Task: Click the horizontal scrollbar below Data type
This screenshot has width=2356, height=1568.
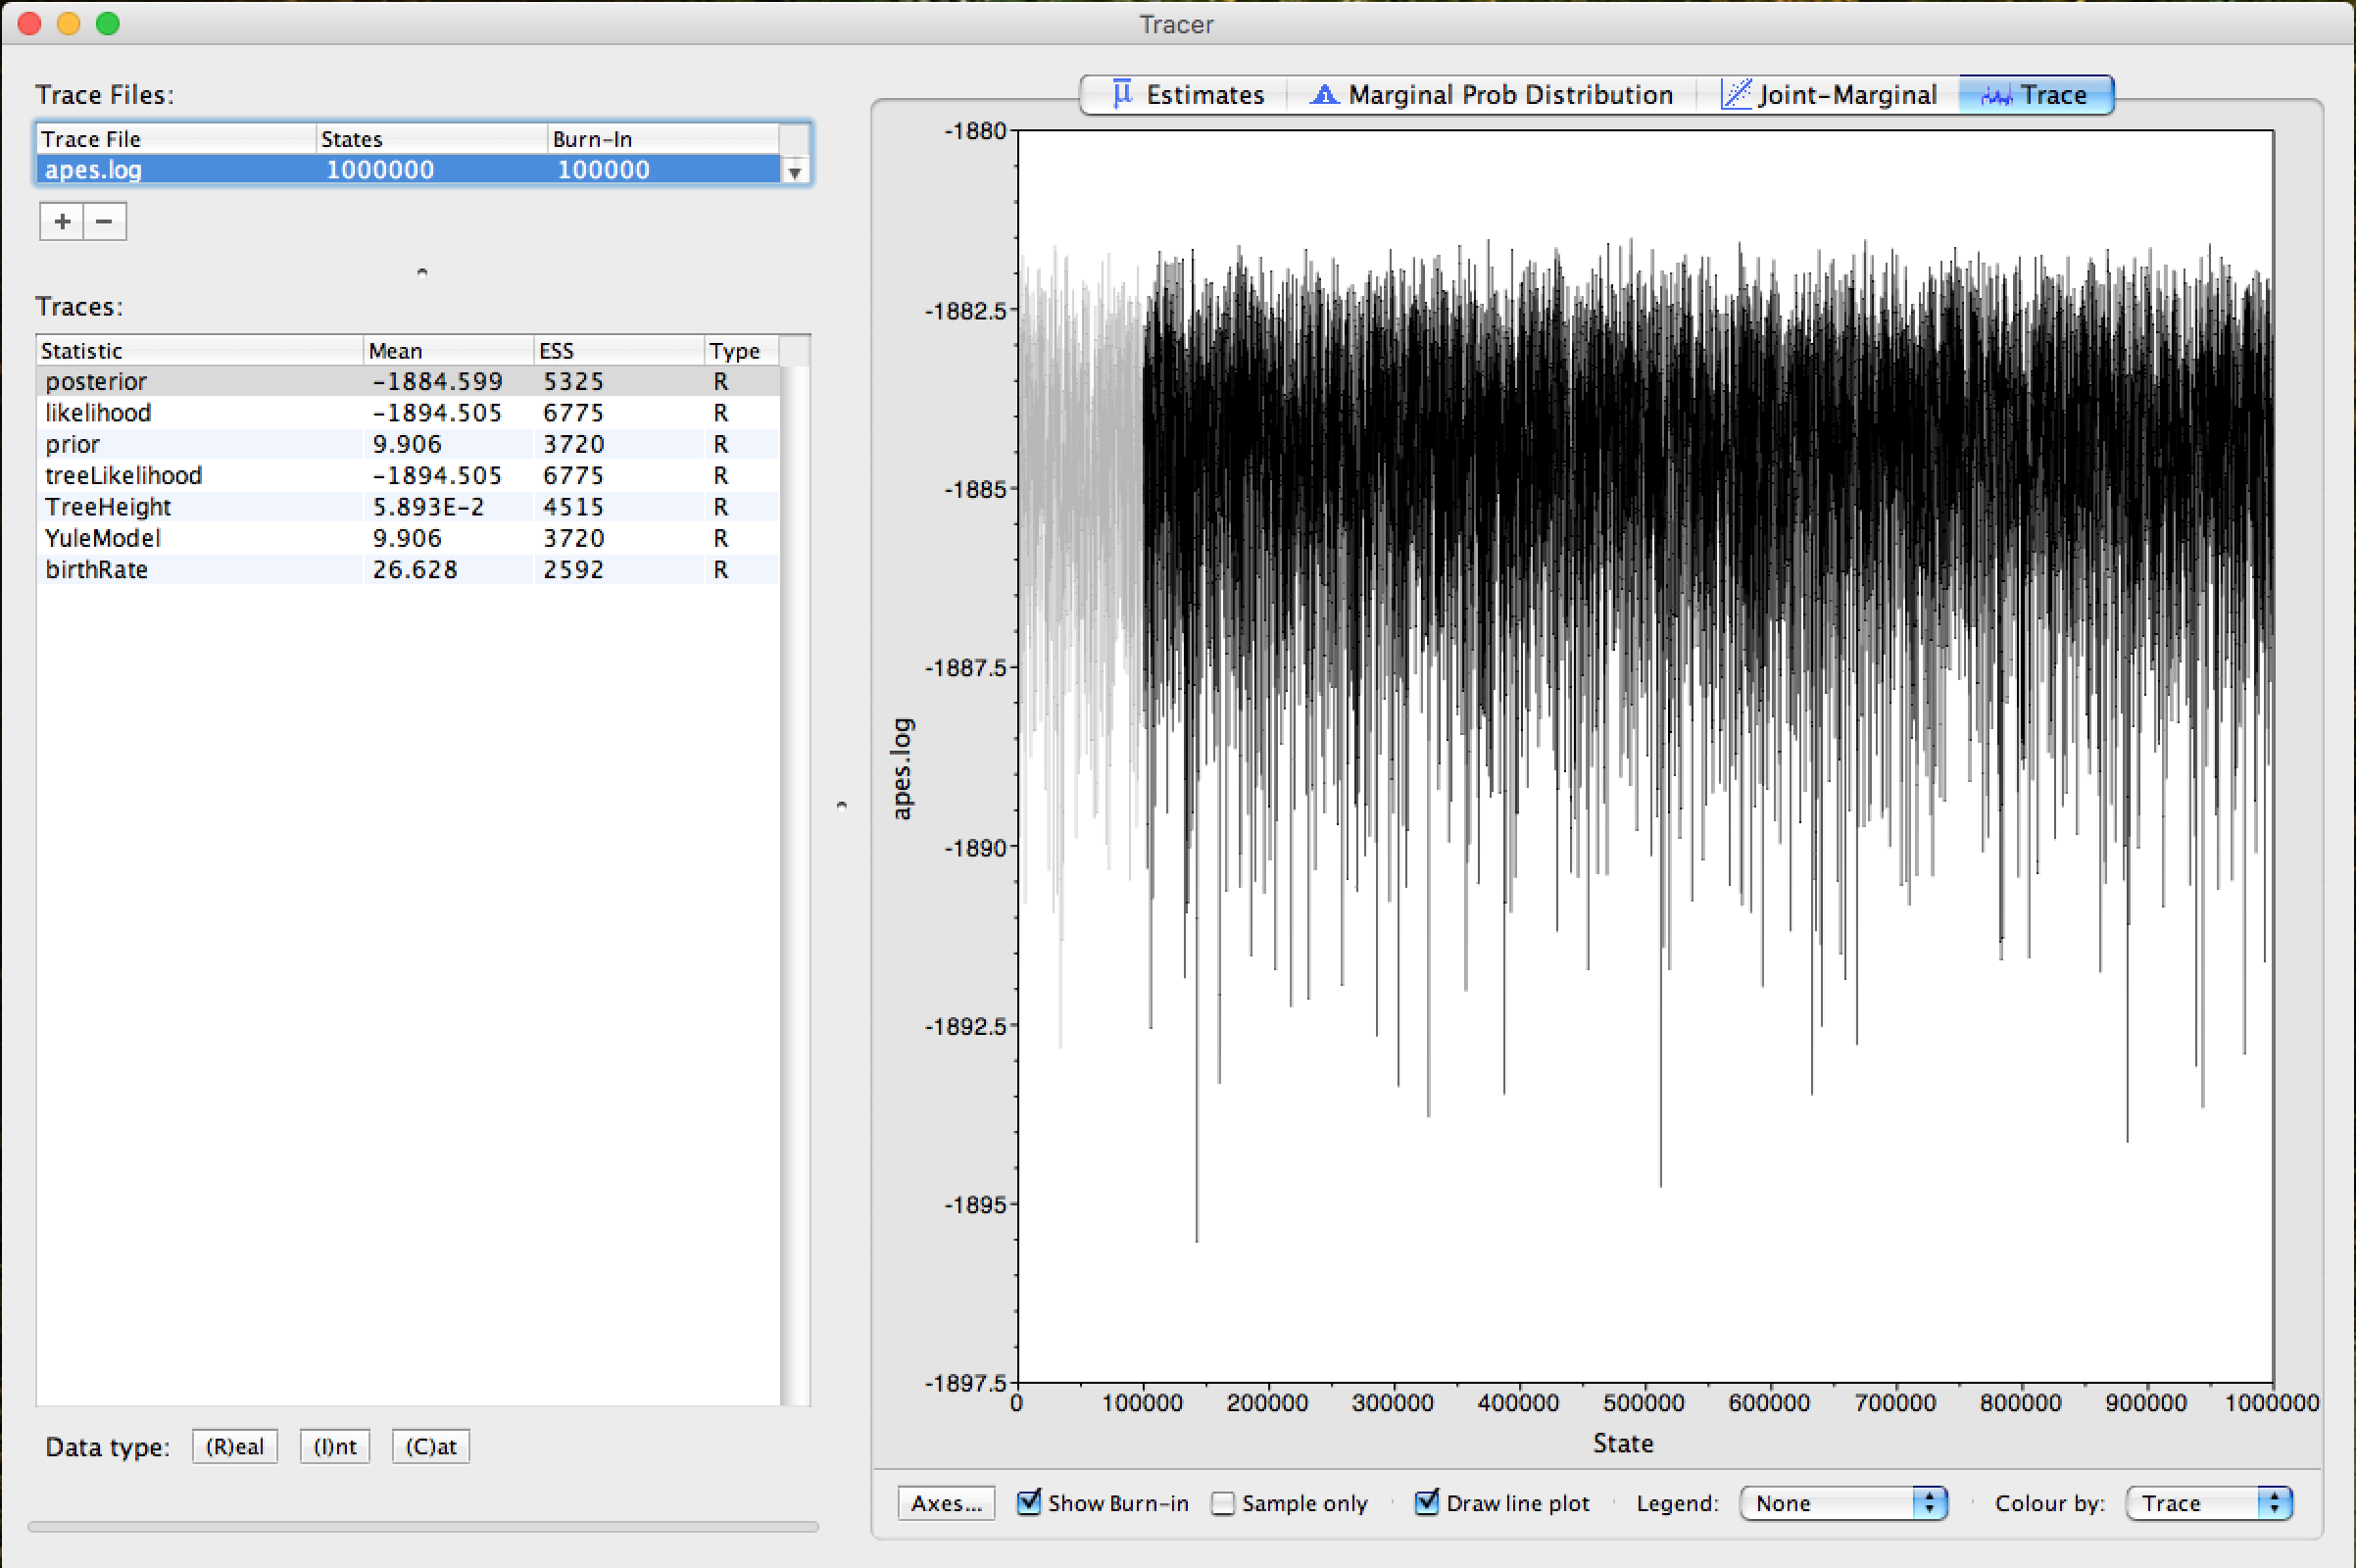Action: click(x=422, y=1527)
